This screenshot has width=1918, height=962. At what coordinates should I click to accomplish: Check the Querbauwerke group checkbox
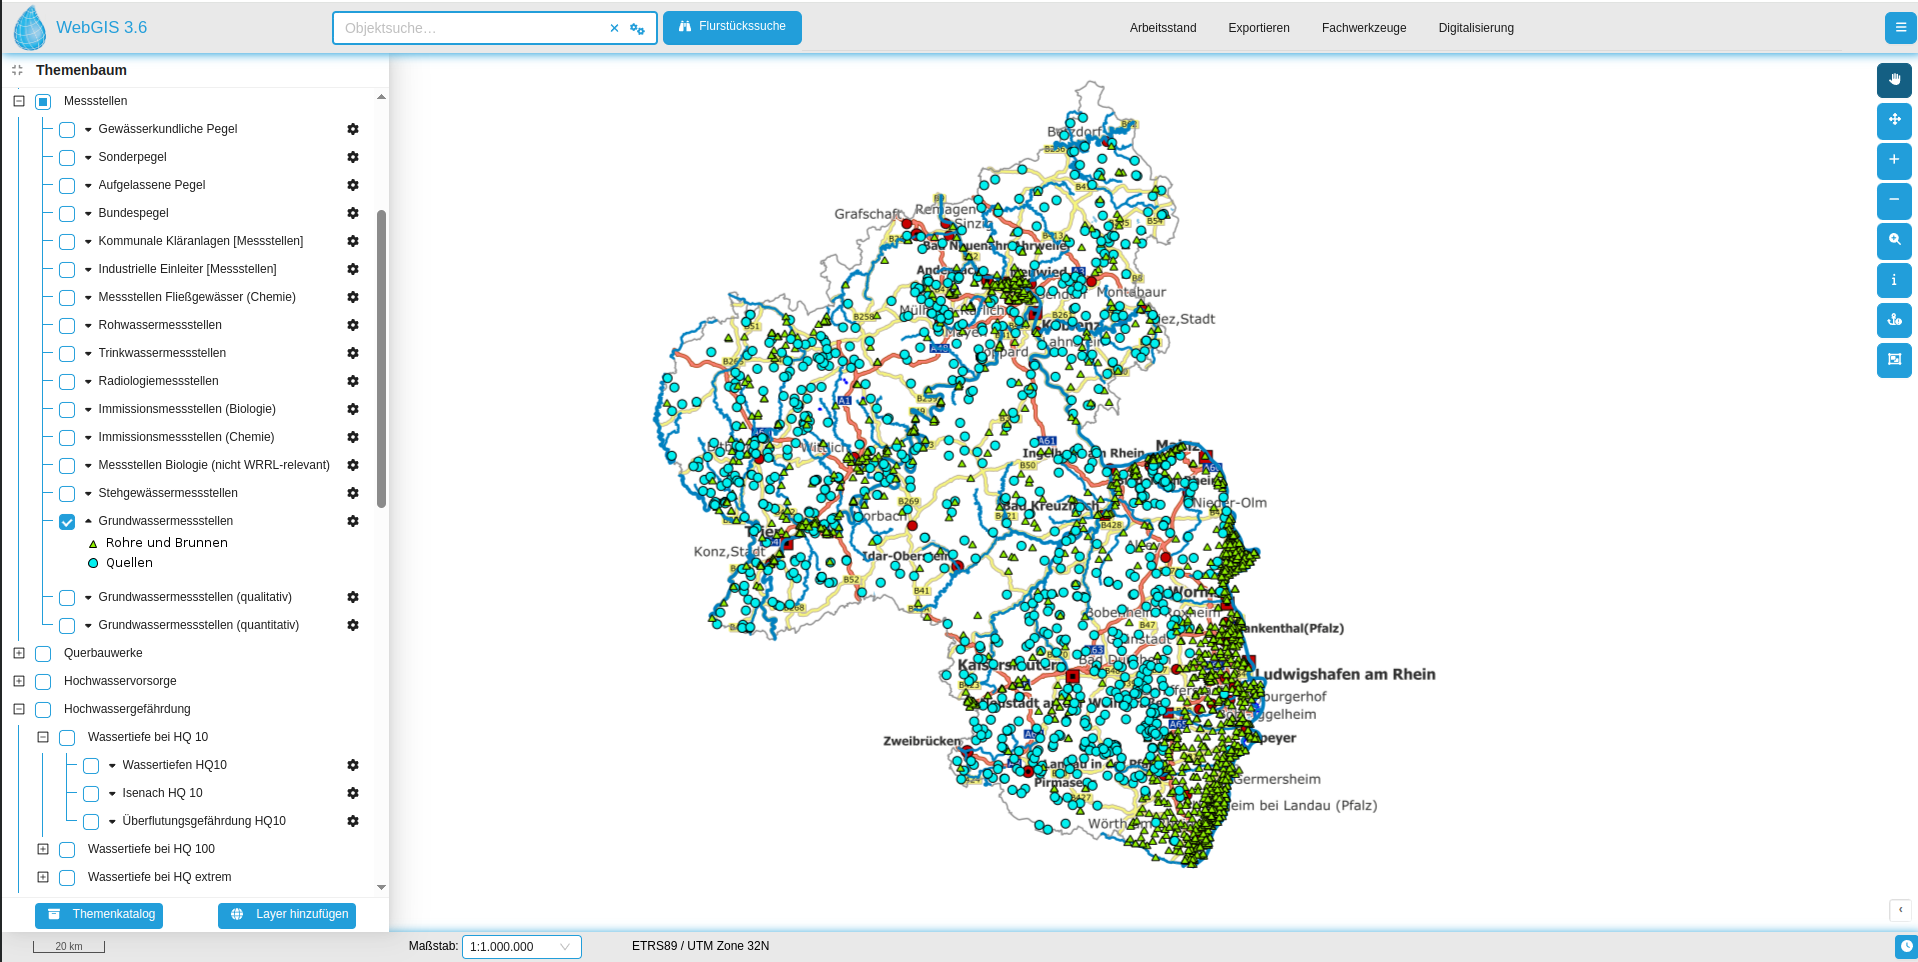coord(43,654)
